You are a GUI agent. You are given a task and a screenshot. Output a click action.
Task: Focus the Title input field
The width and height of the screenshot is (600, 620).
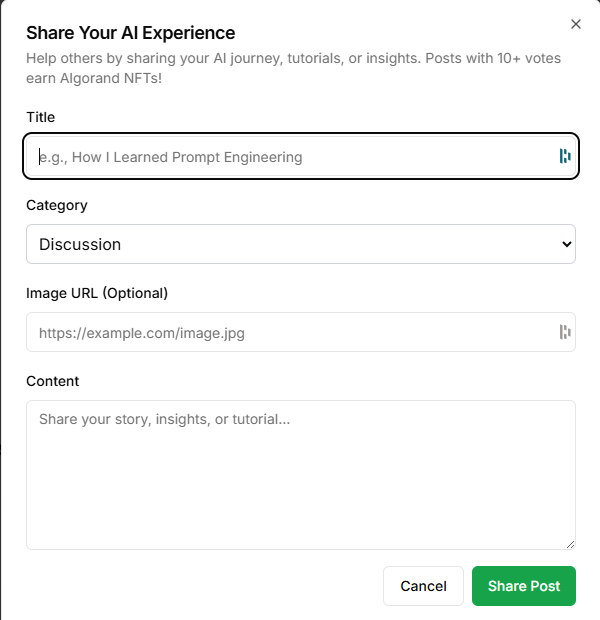tap(290, 156)
